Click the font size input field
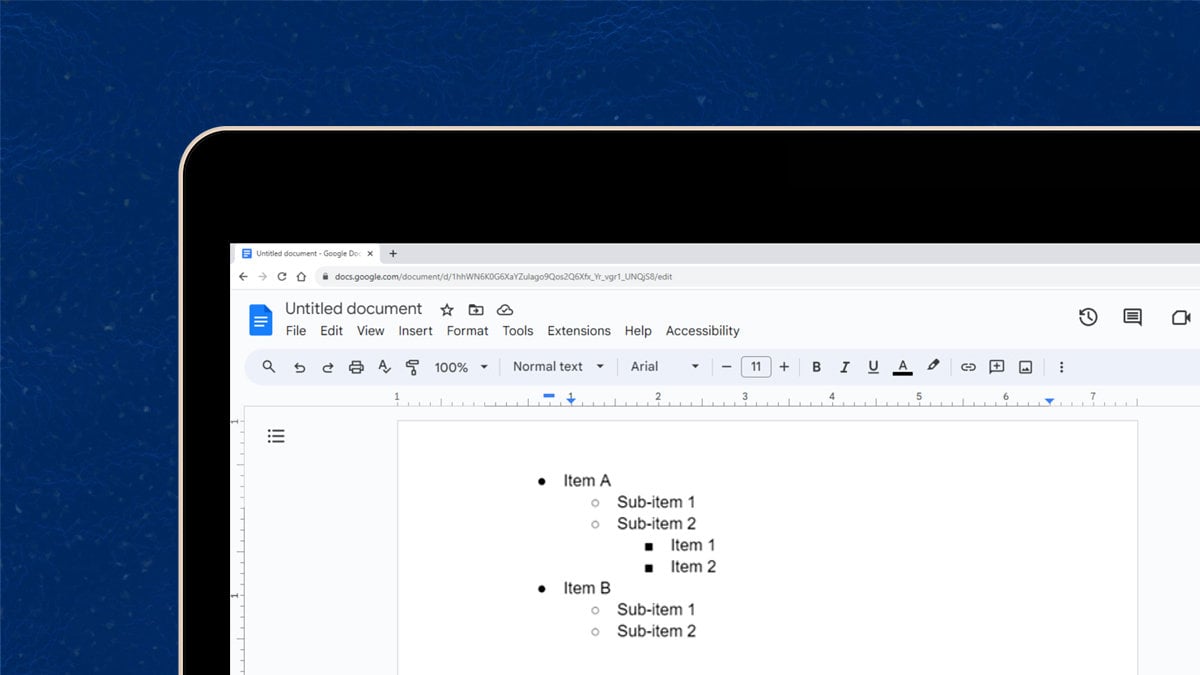Viewport: 1200px width, 675px height. [755, 367]
